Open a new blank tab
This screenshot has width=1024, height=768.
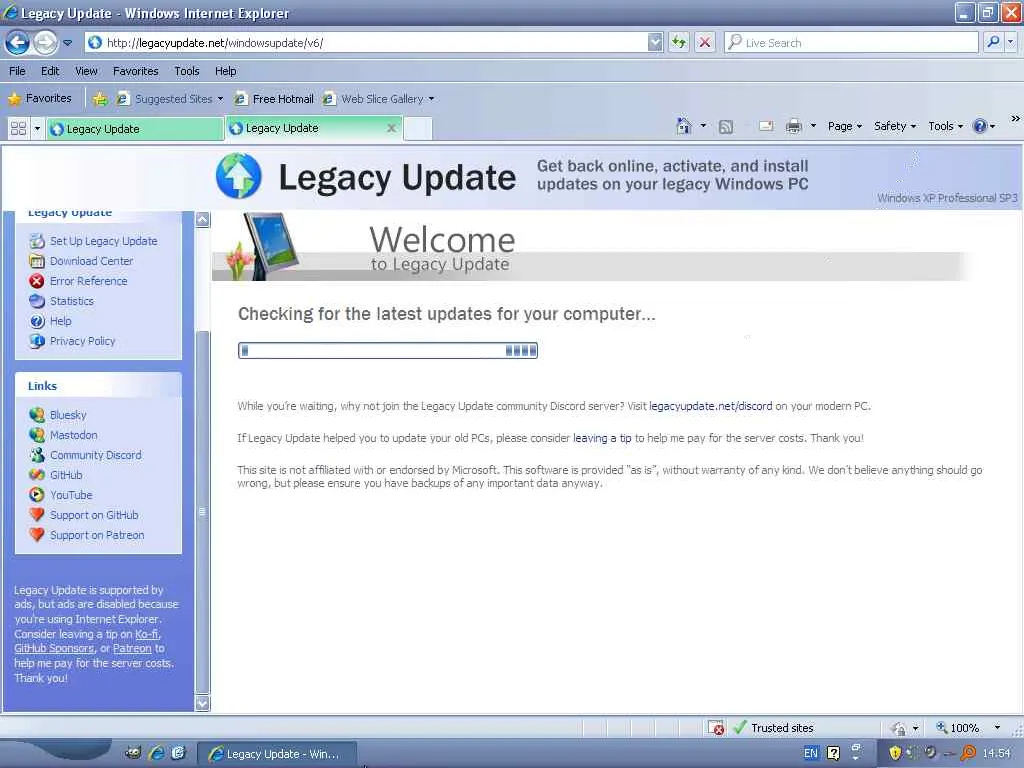click(418, 128)
